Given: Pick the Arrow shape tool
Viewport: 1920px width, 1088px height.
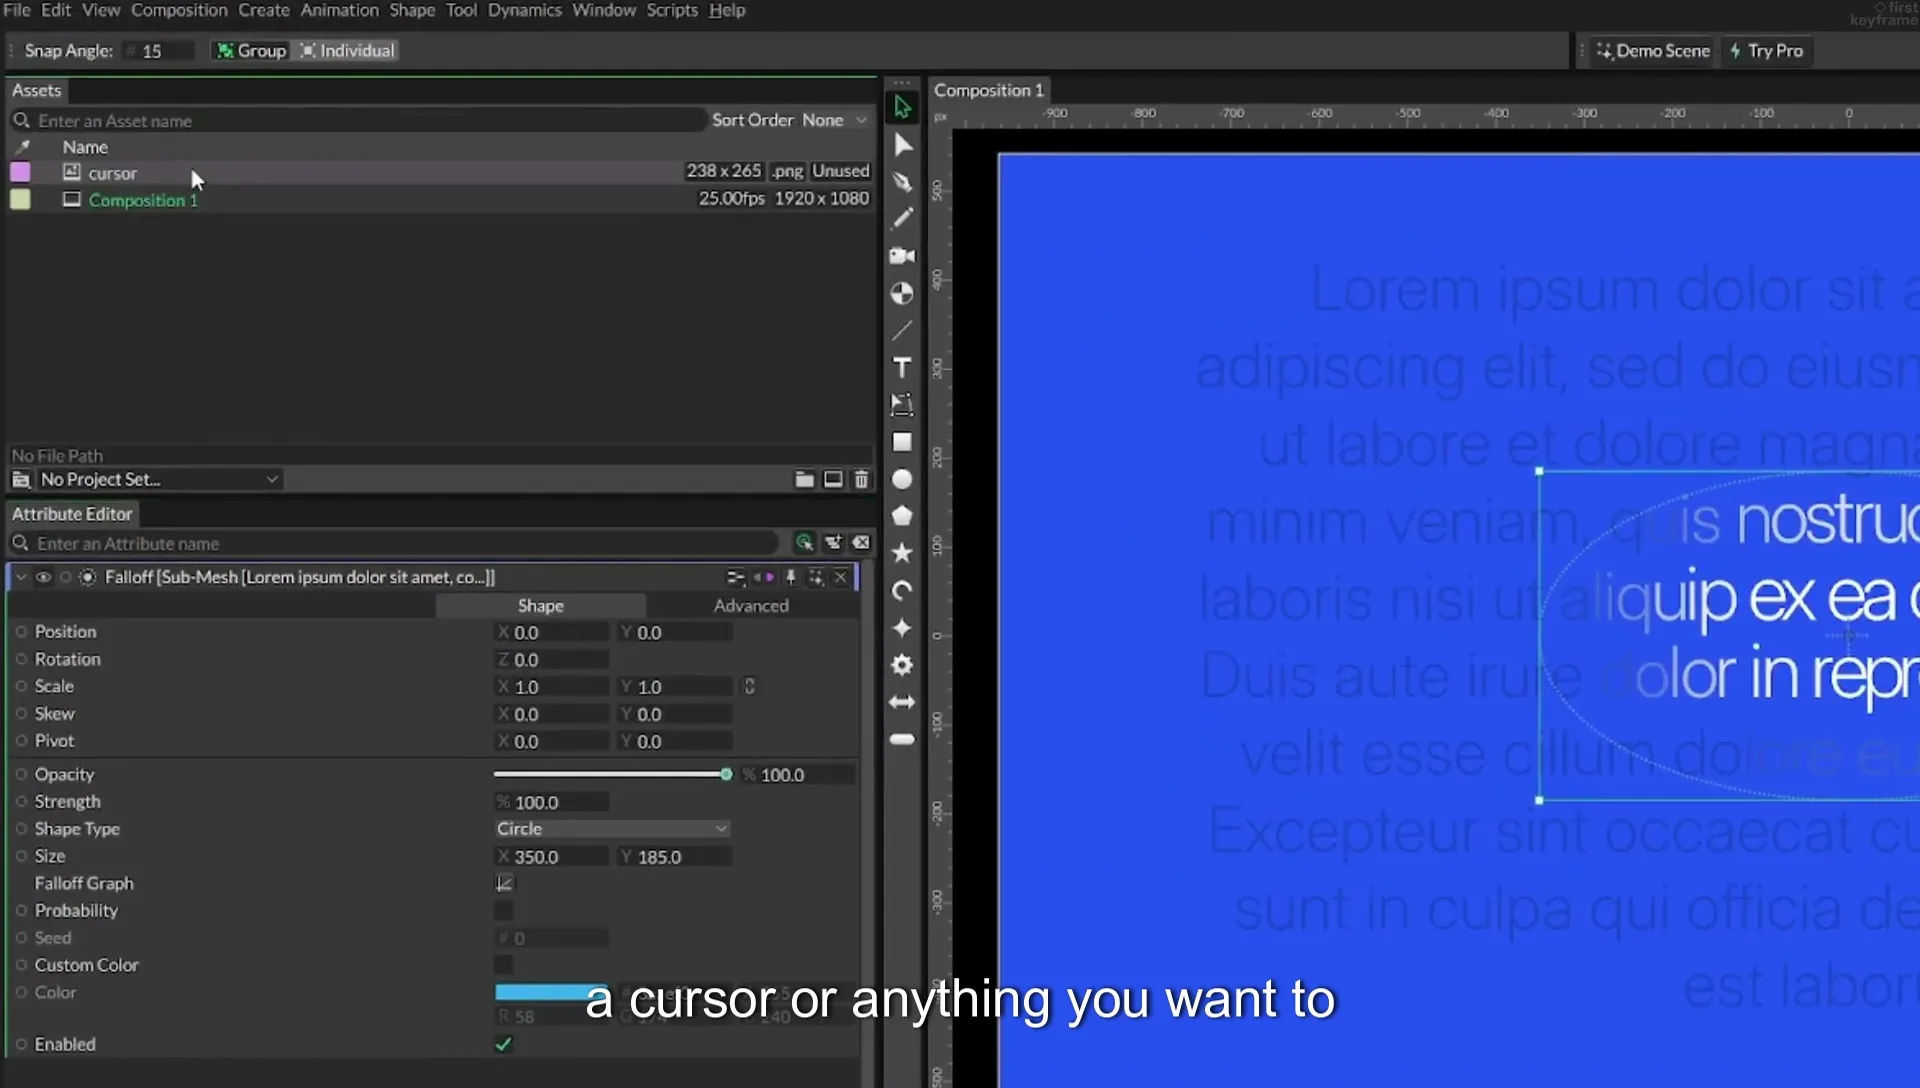Looking at the screenshot, I should (x=902, y=702).
